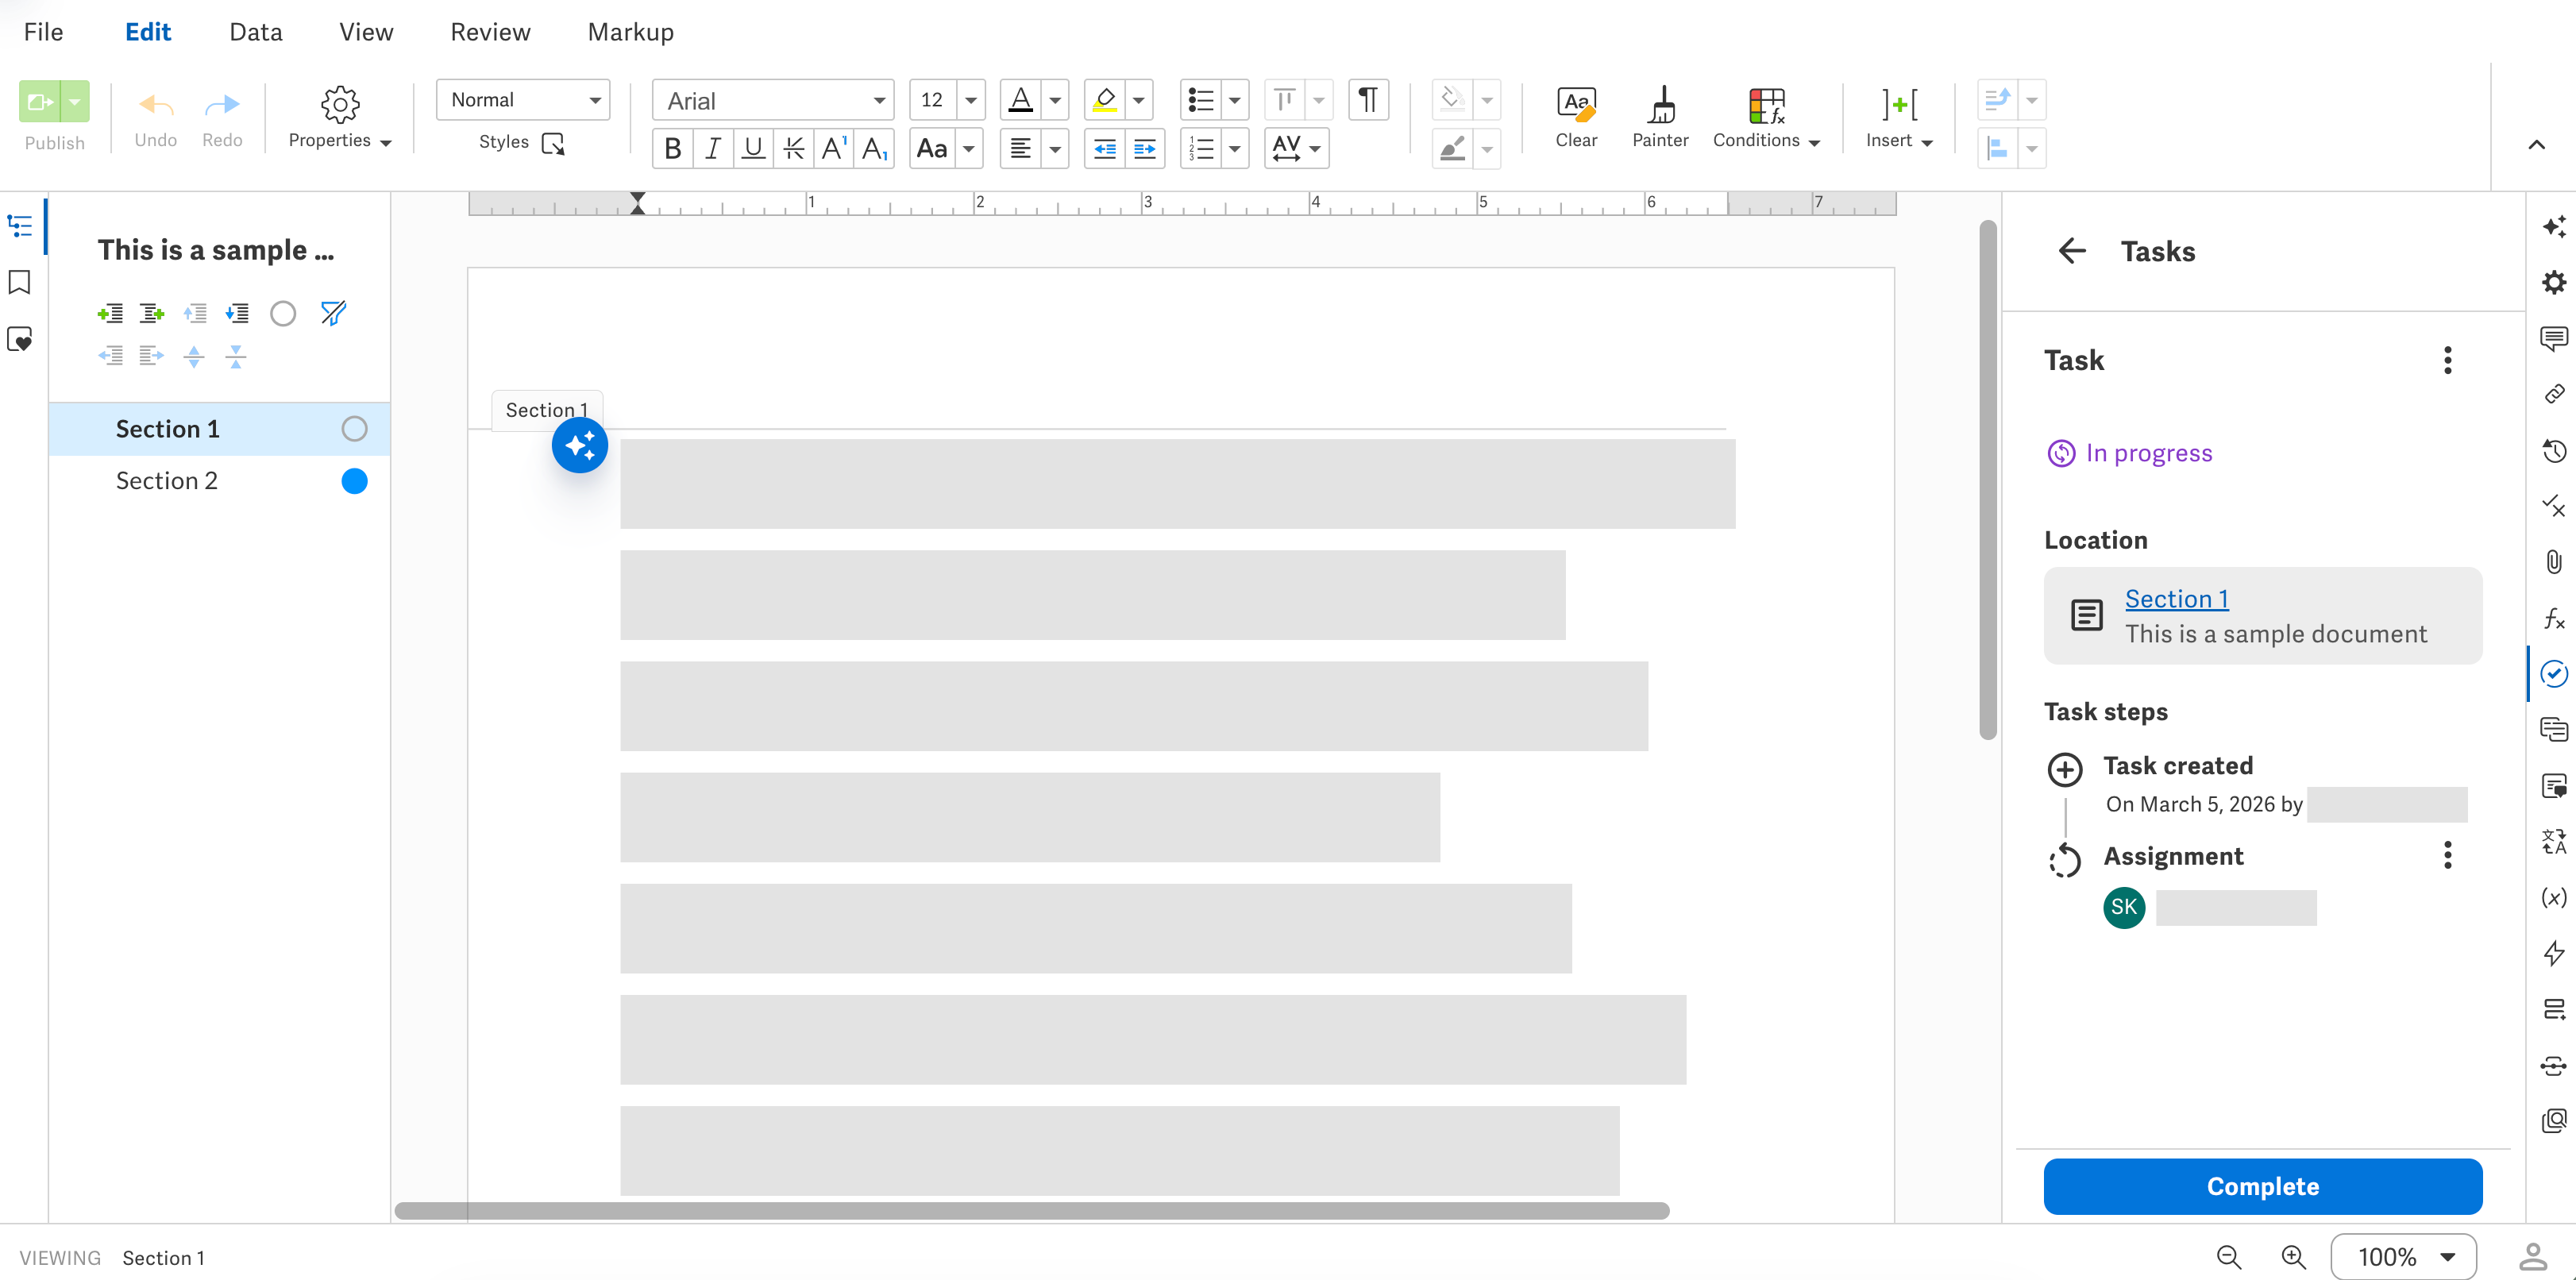Click the Publish button

point(39,101)
